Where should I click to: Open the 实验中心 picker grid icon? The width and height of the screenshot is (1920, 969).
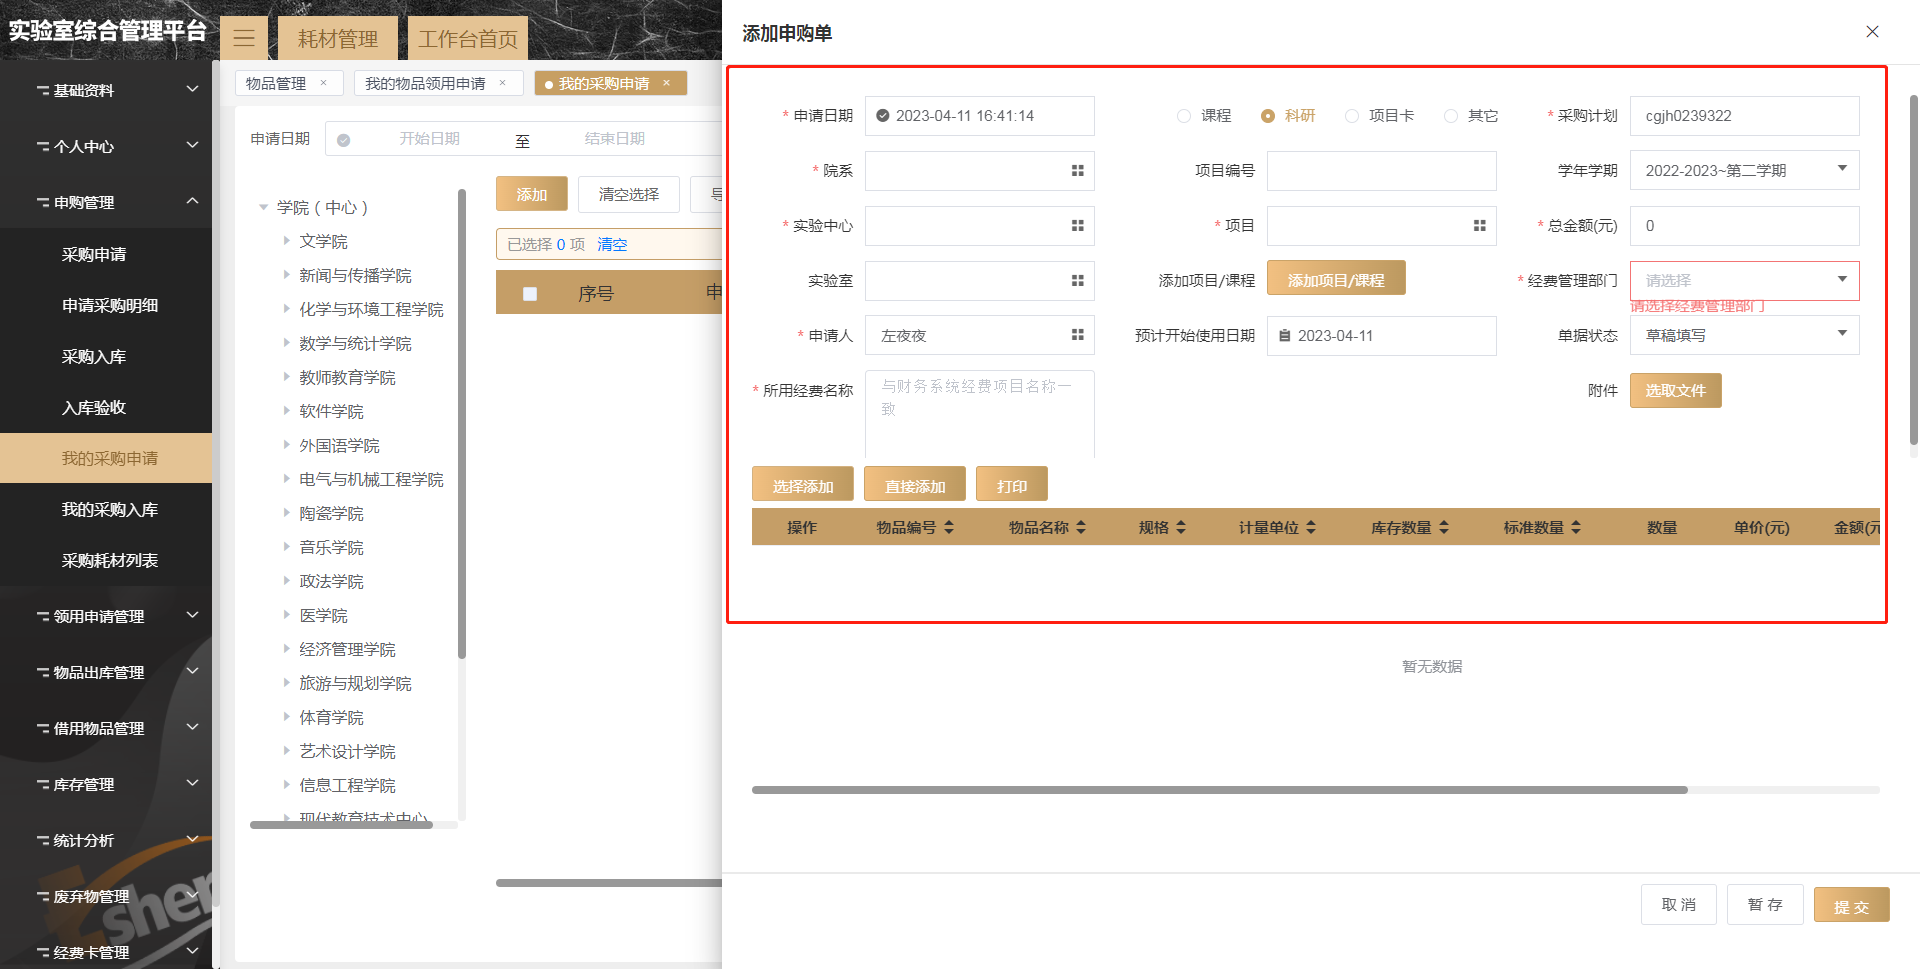(1077, 226)
